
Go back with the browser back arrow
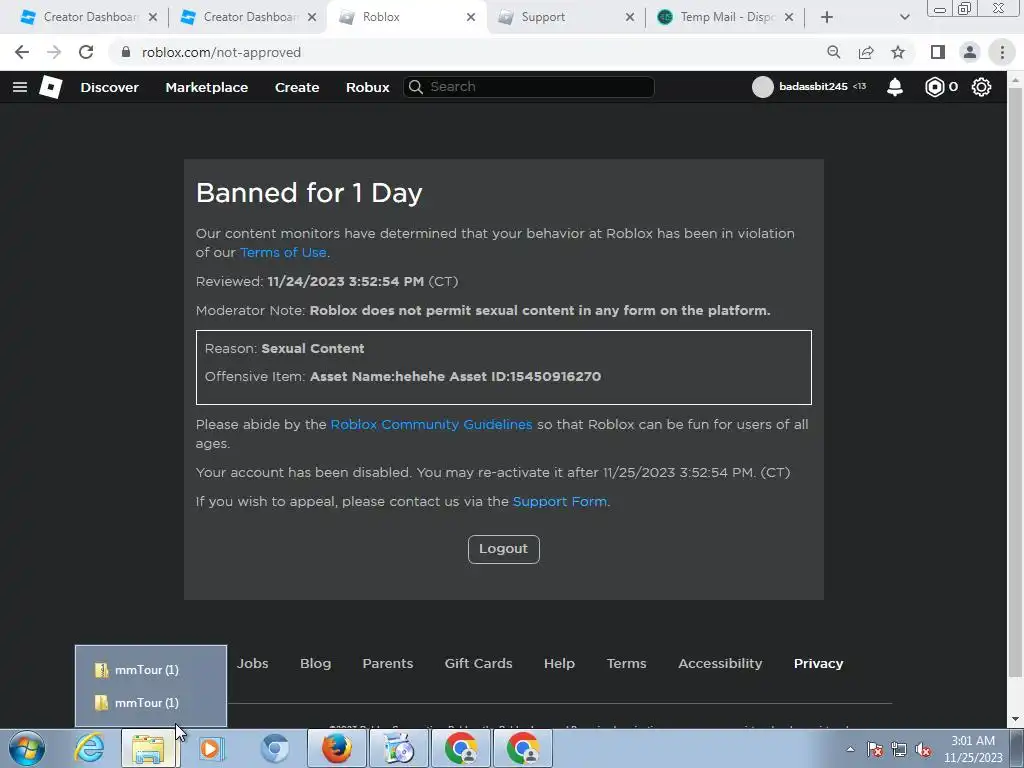coord(22,52)
